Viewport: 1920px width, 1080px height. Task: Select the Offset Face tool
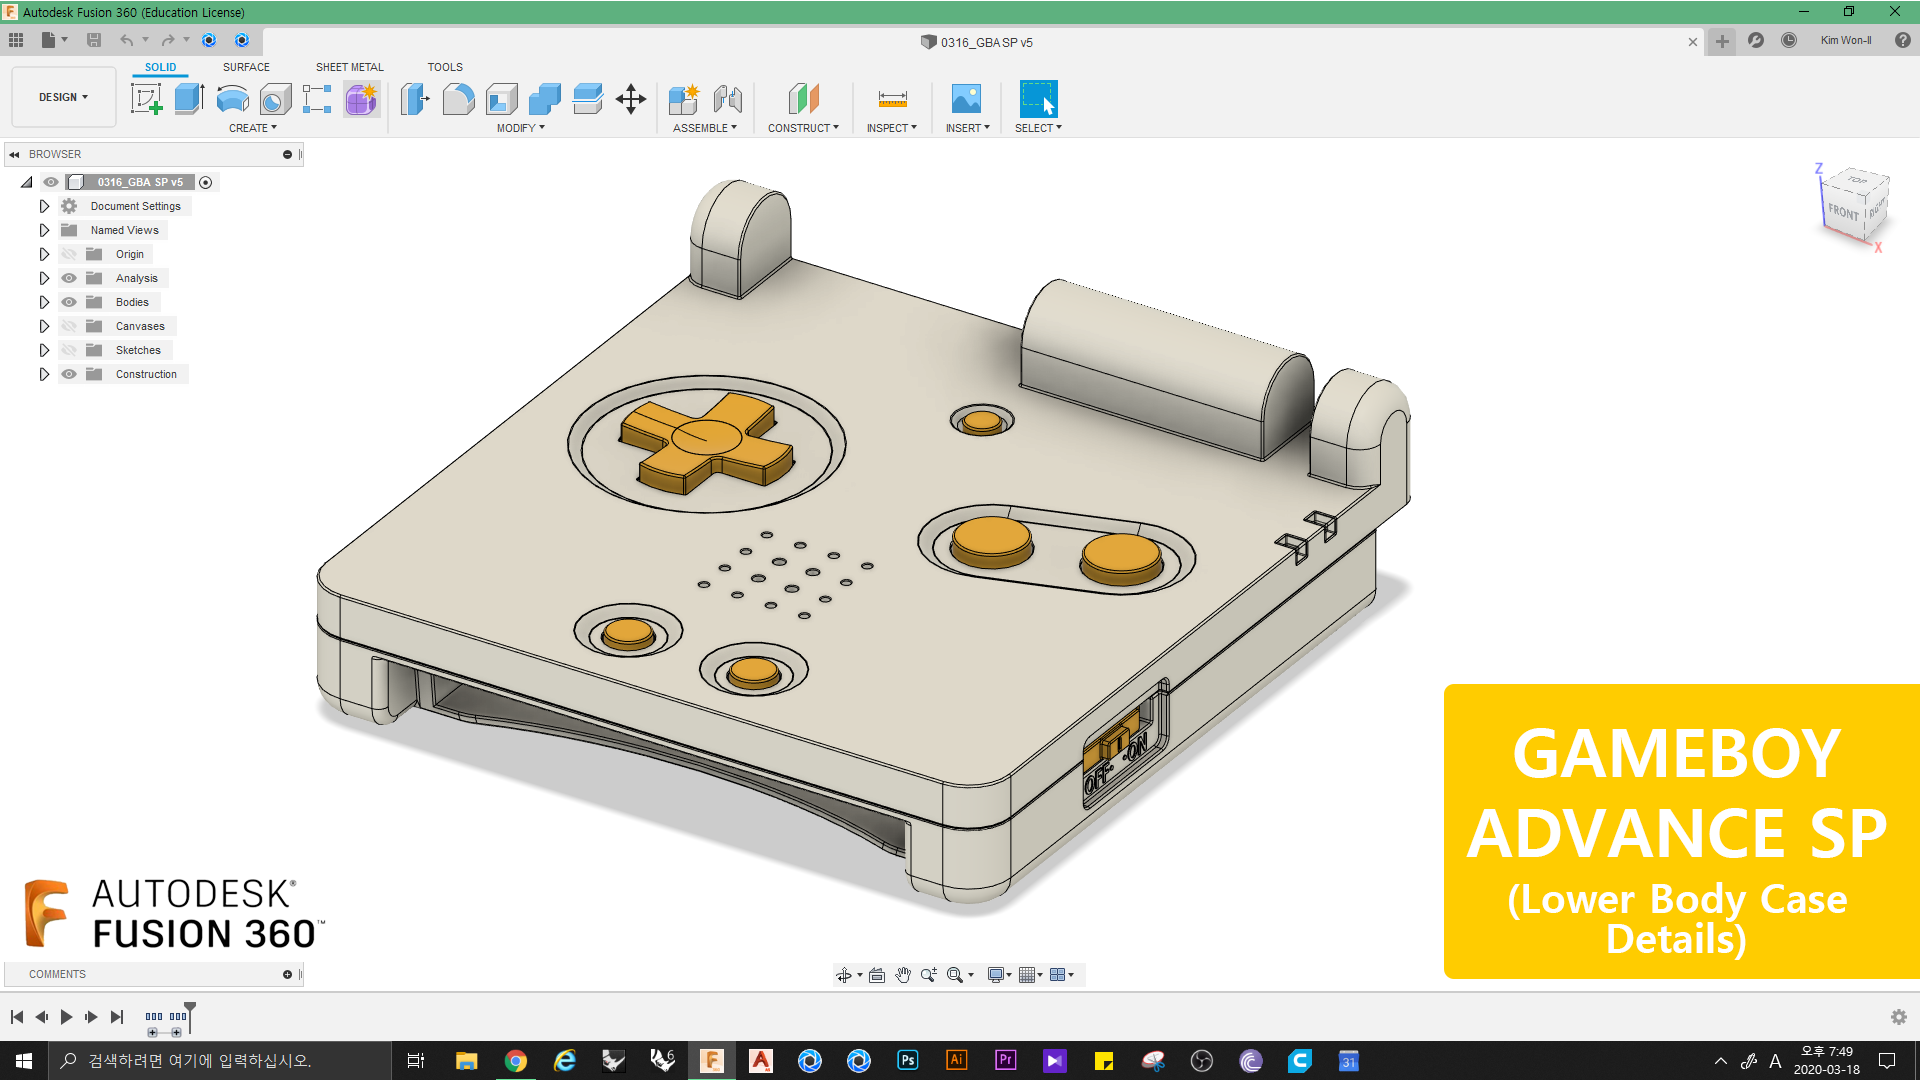pyautogui.click(x=588, y=99)
